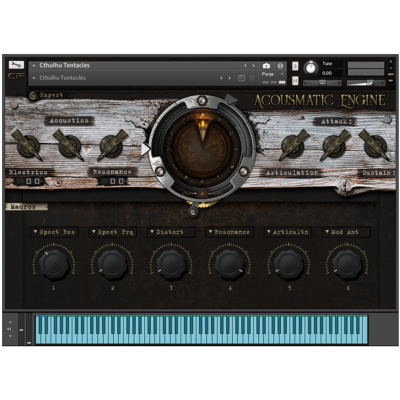Delete snapshot with the trash icon
Image resolution: width=400 pixels, height=400 pixels.
(x=252, y=78)
